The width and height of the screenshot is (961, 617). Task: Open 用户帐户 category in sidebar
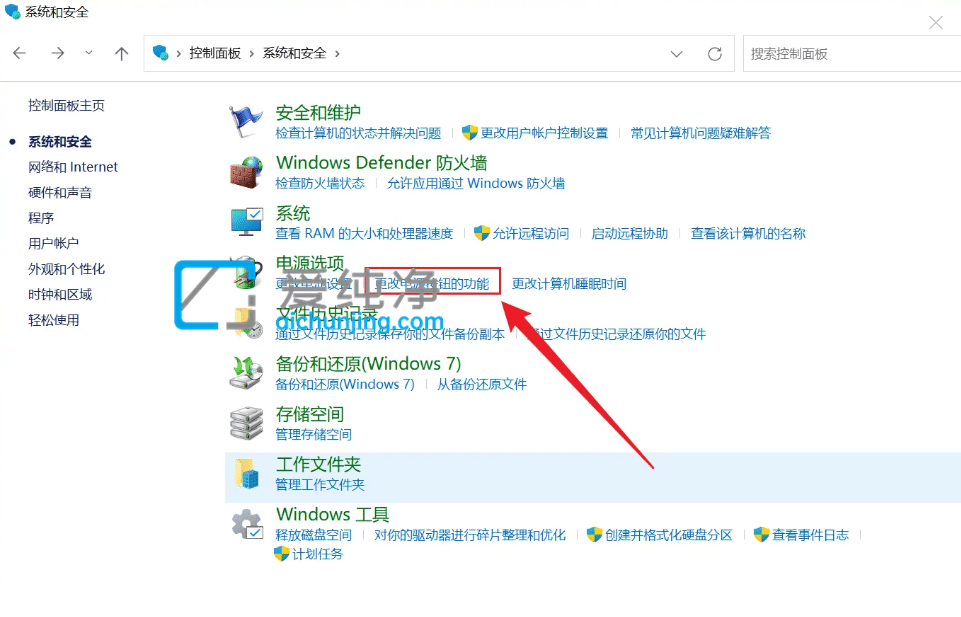point(53,243)
